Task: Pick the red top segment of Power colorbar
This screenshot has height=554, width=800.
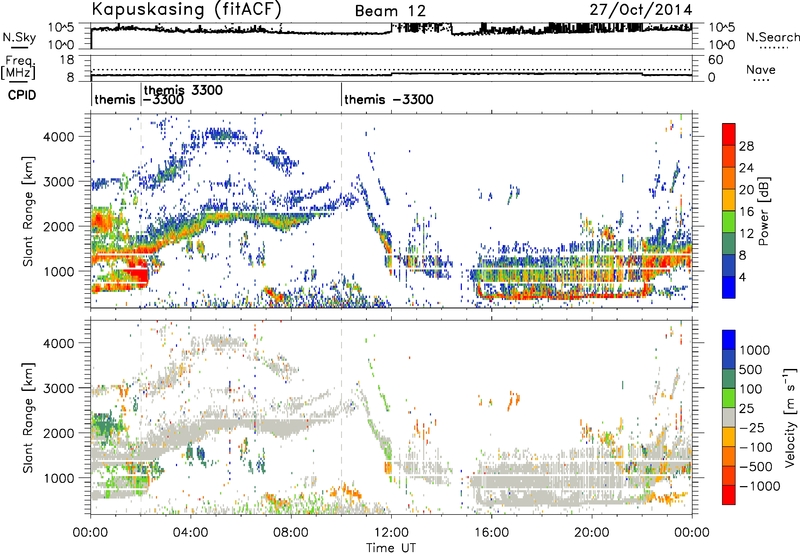Action: click(x=729, y=134)
